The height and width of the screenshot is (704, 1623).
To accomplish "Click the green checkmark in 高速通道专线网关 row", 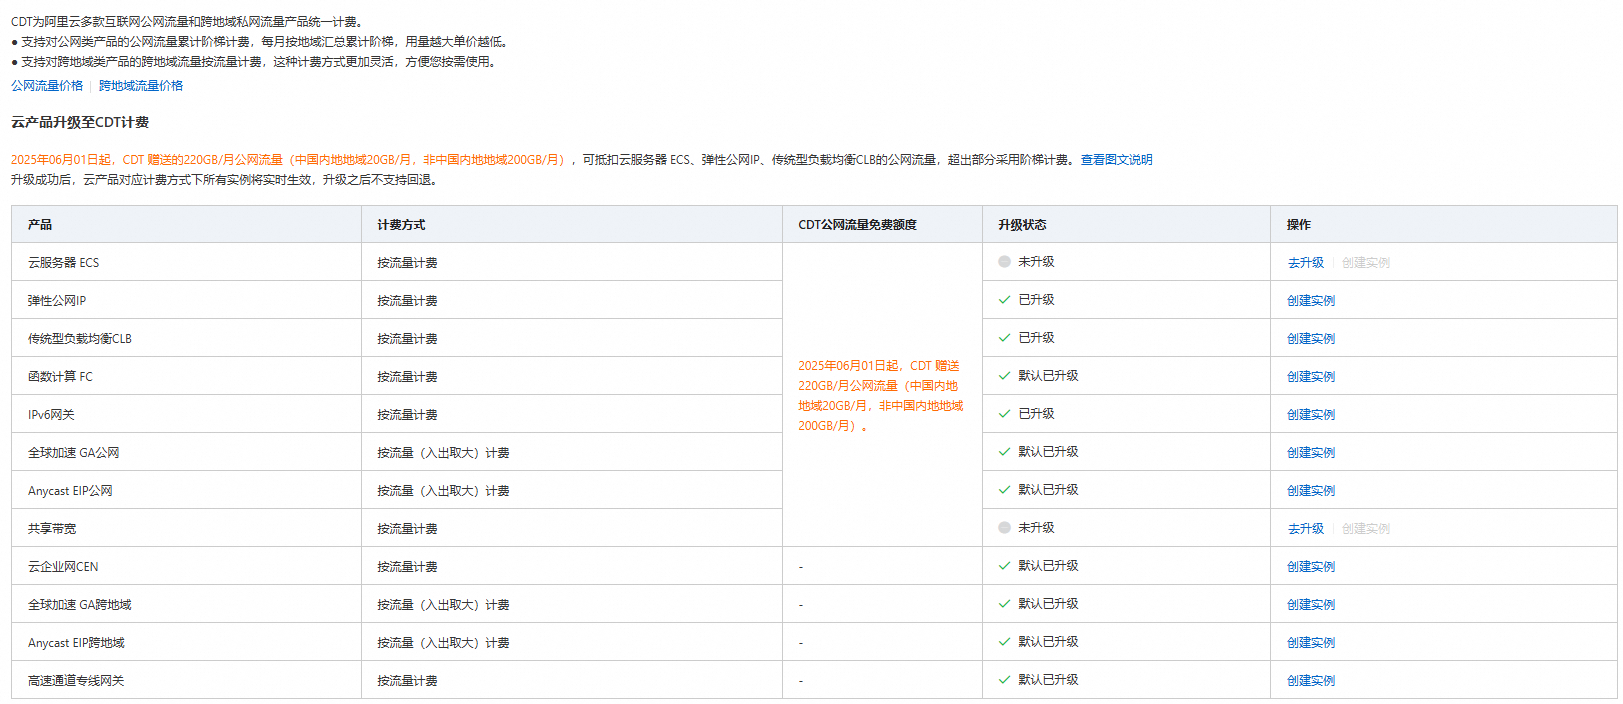I will pyautogui.click(x=1004, y=680).
